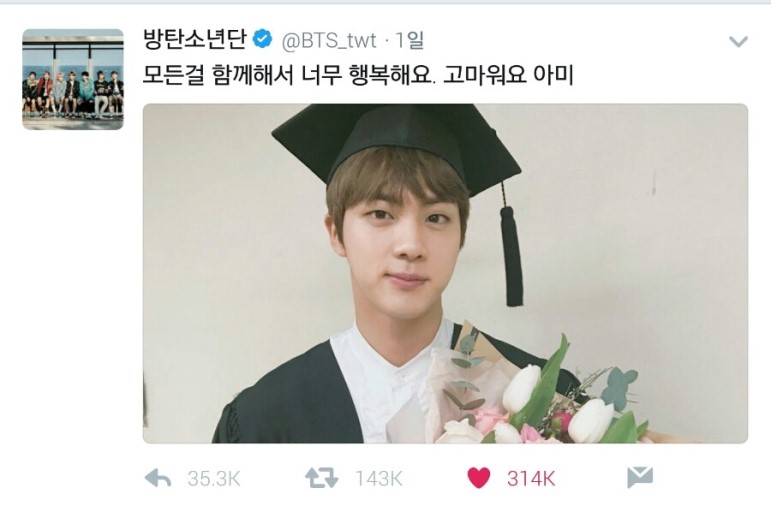Show the 143K retweets count
The width and height of the screenshot is (771, 512).
pyautogui.click(x=379, y=479)
